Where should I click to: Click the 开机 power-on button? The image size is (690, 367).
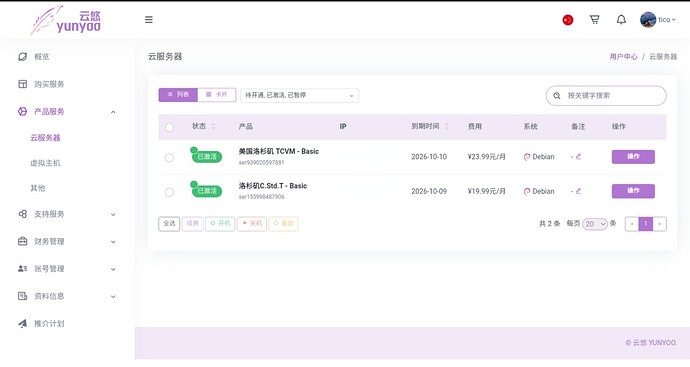(x=220, y=224)
